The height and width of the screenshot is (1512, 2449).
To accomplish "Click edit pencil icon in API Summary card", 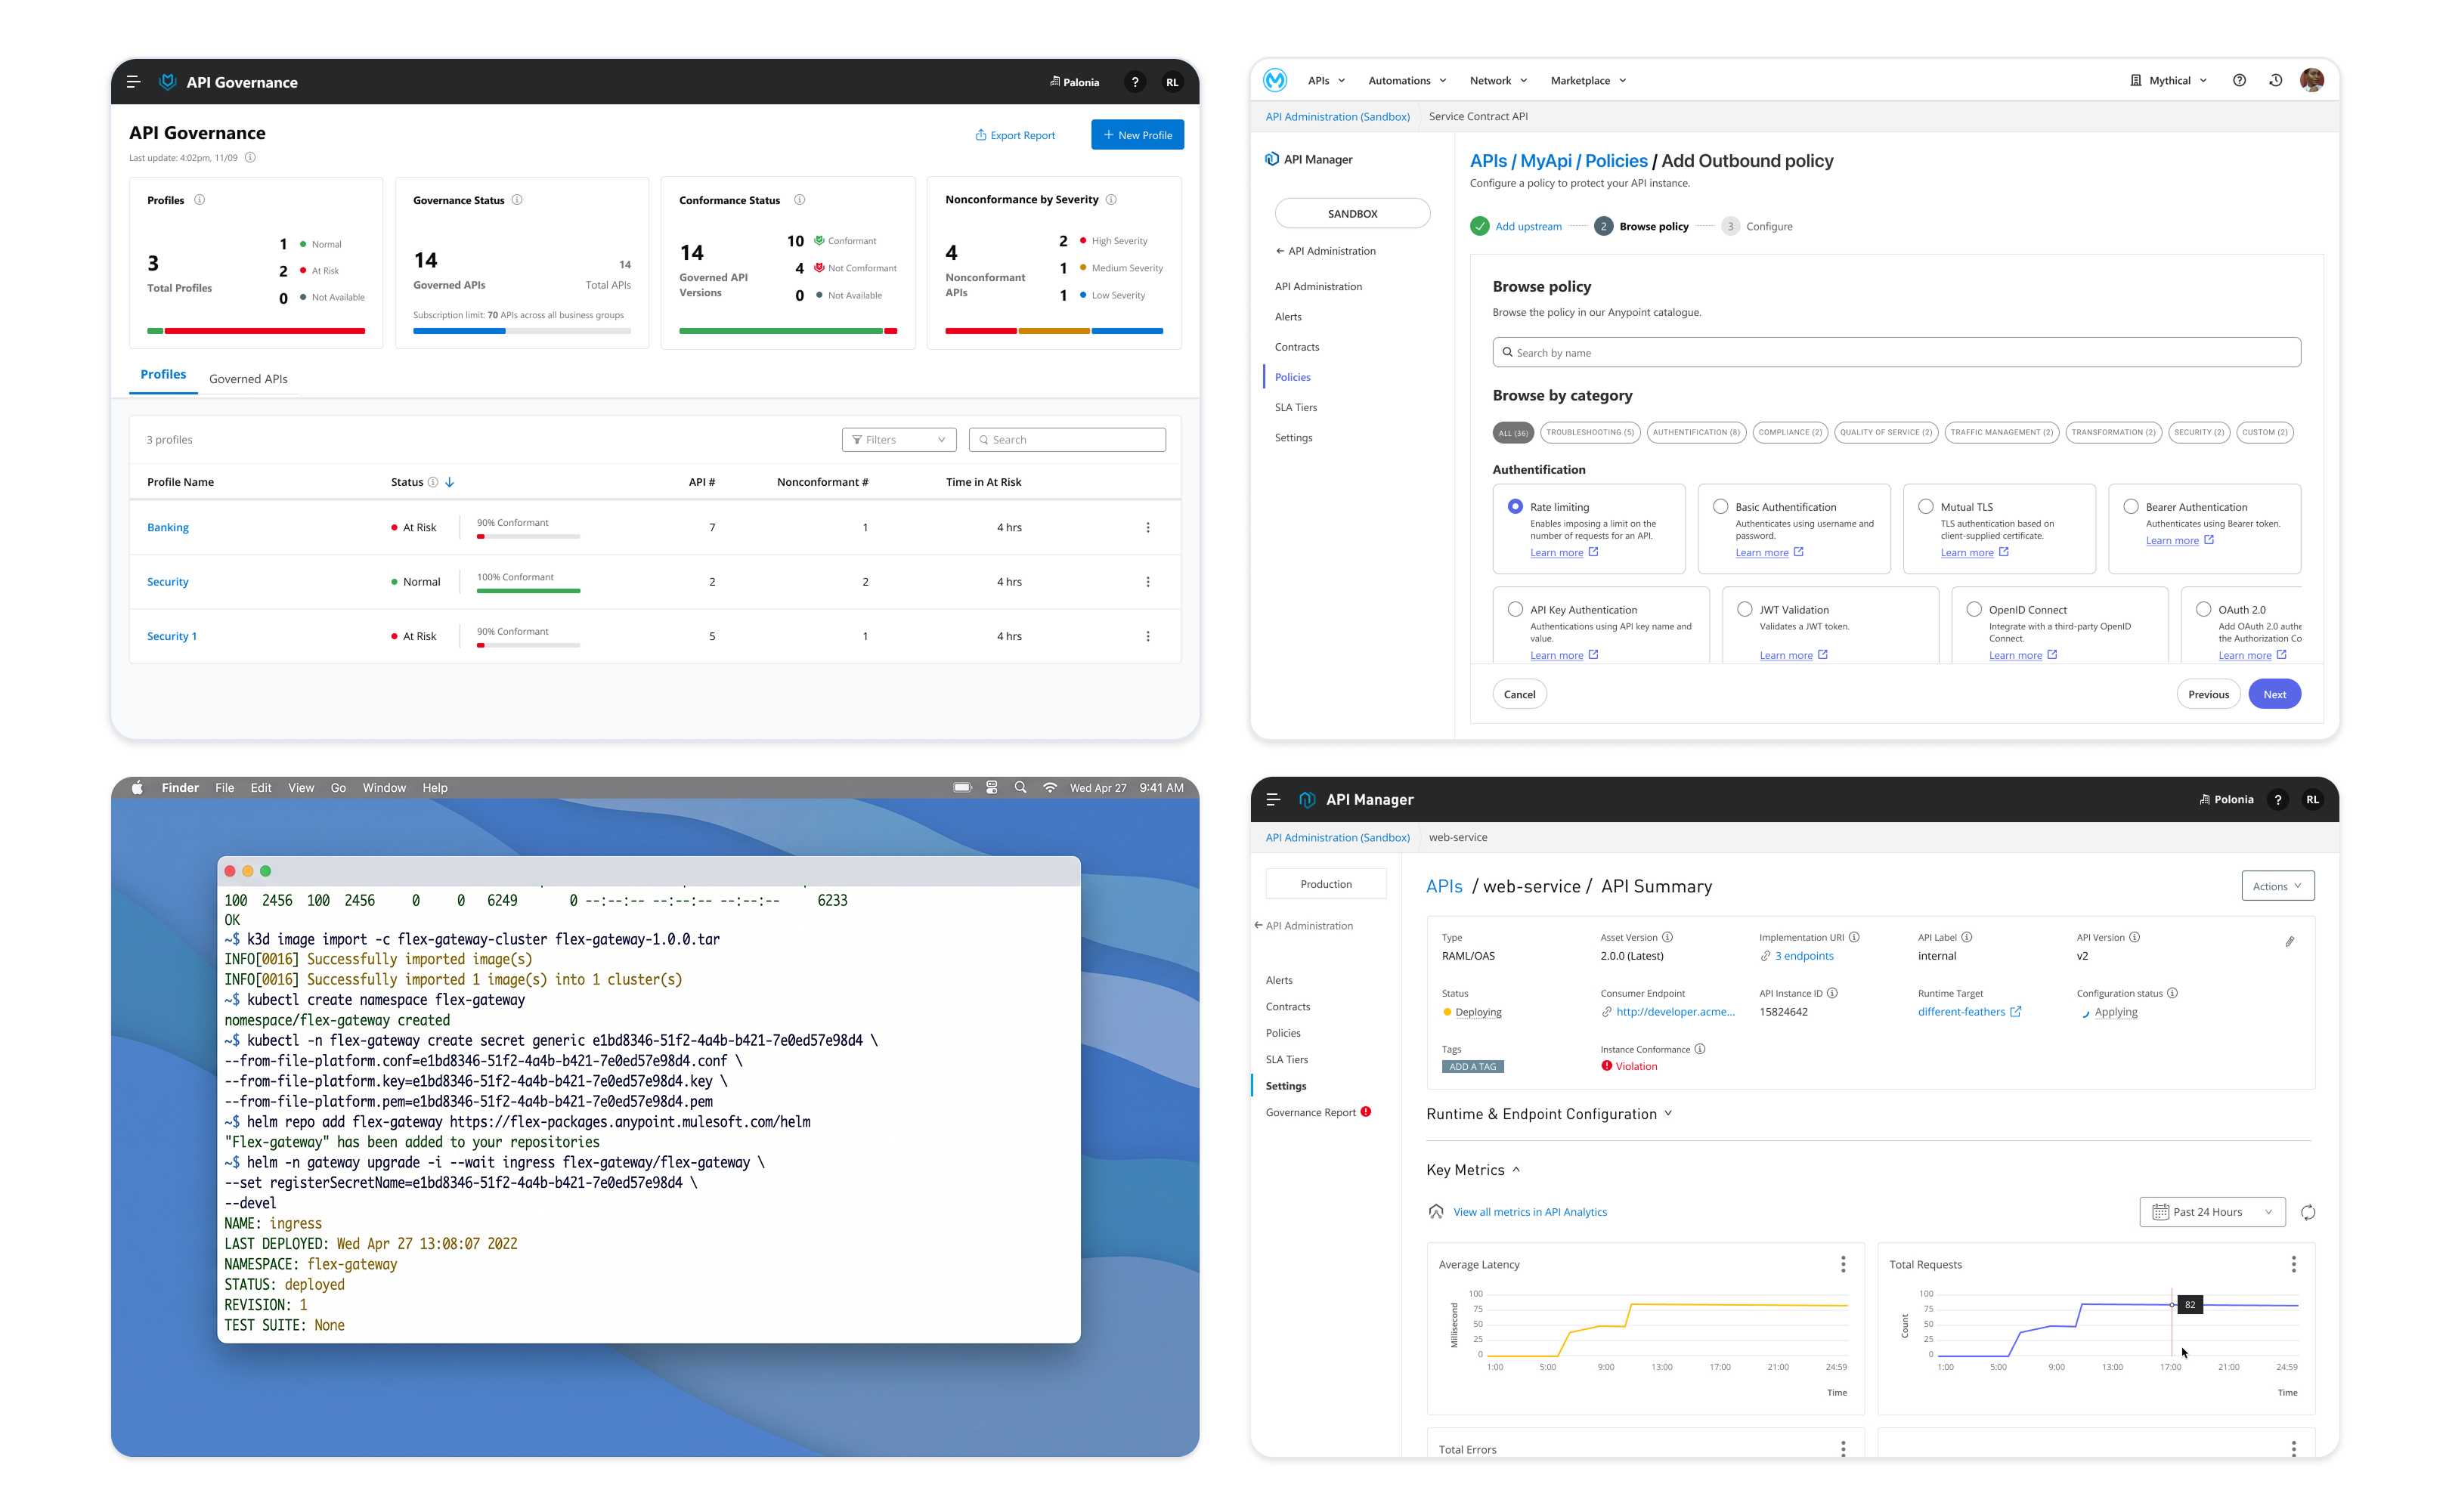I will coord(2289,941).
